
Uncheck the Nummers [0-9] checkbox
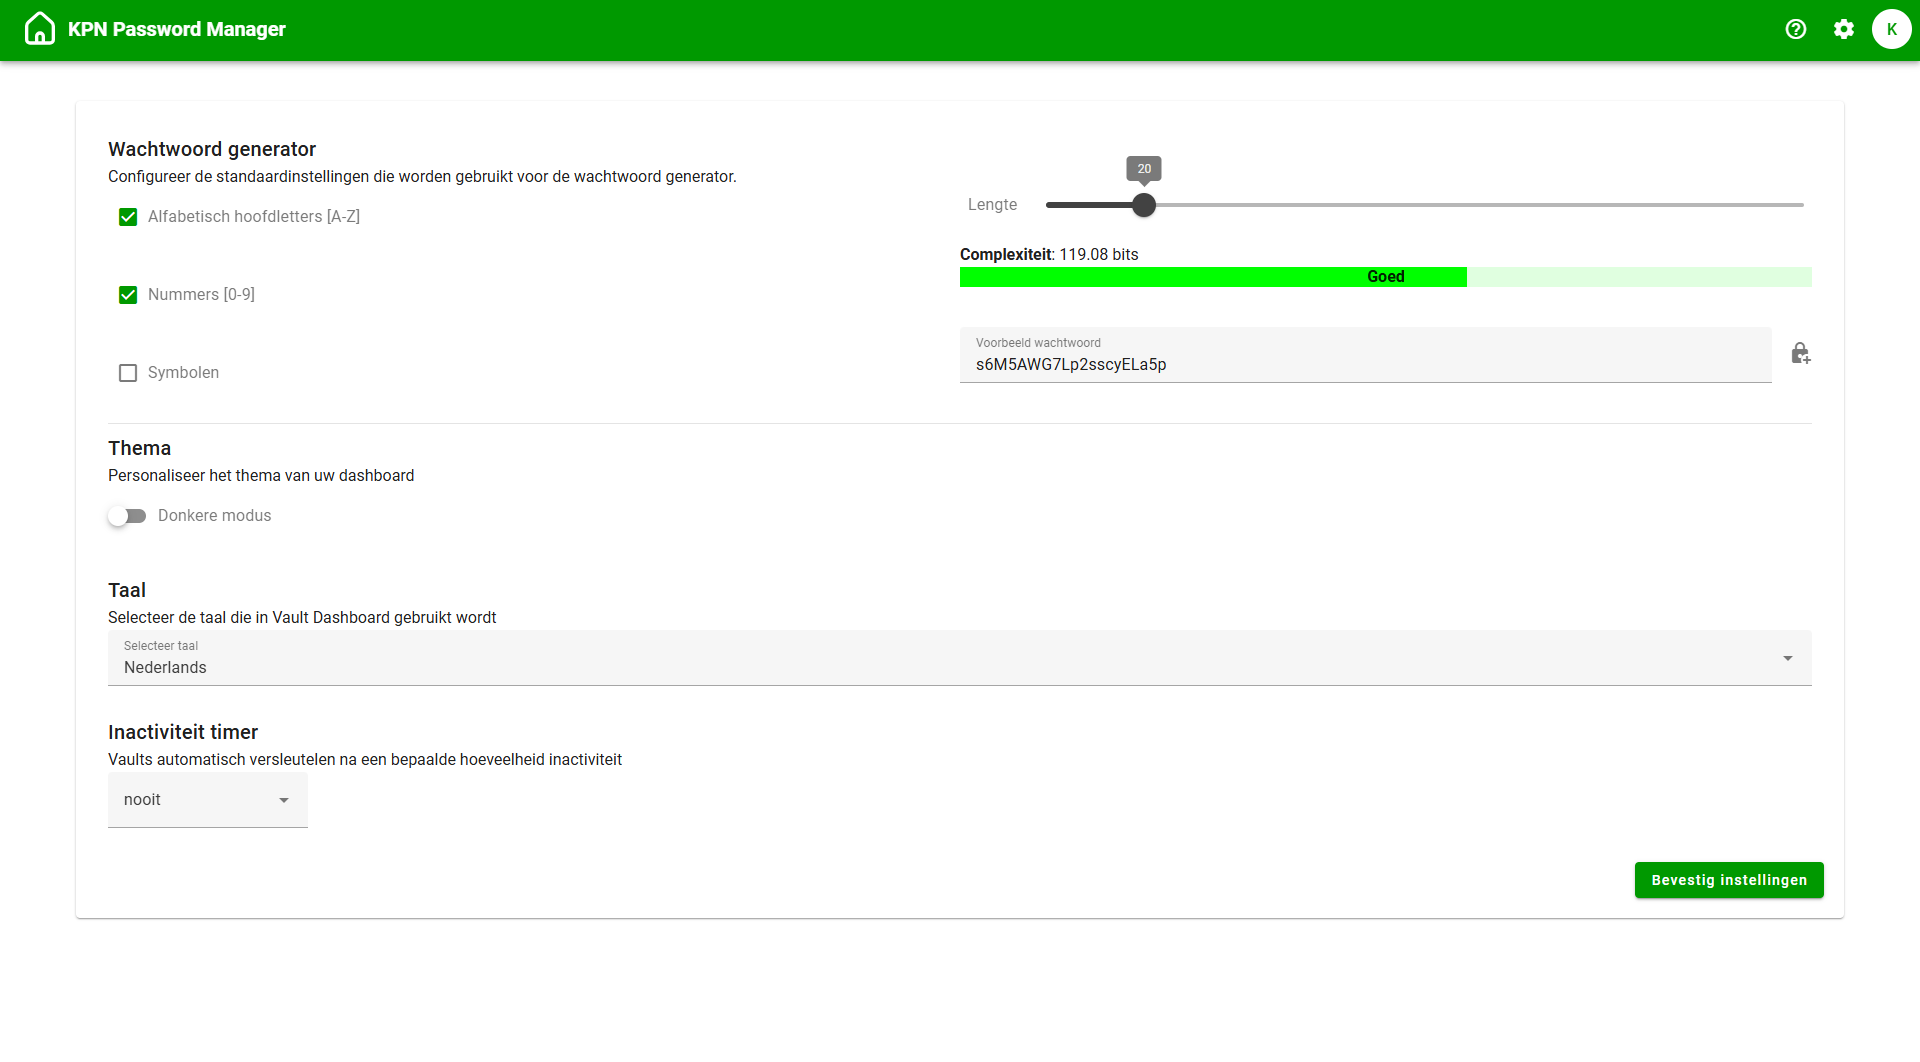(128, 295)
